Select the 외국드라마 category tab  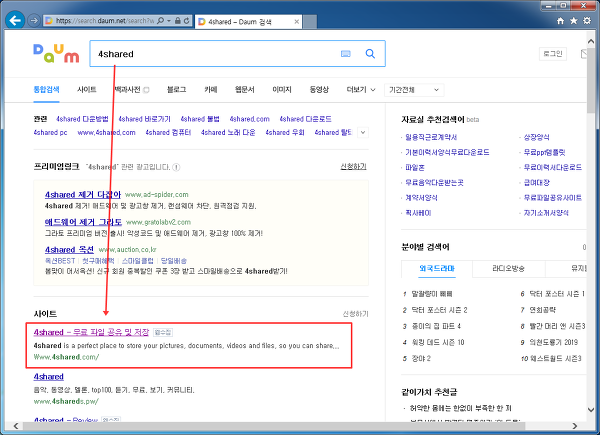[x=437, y=269]
